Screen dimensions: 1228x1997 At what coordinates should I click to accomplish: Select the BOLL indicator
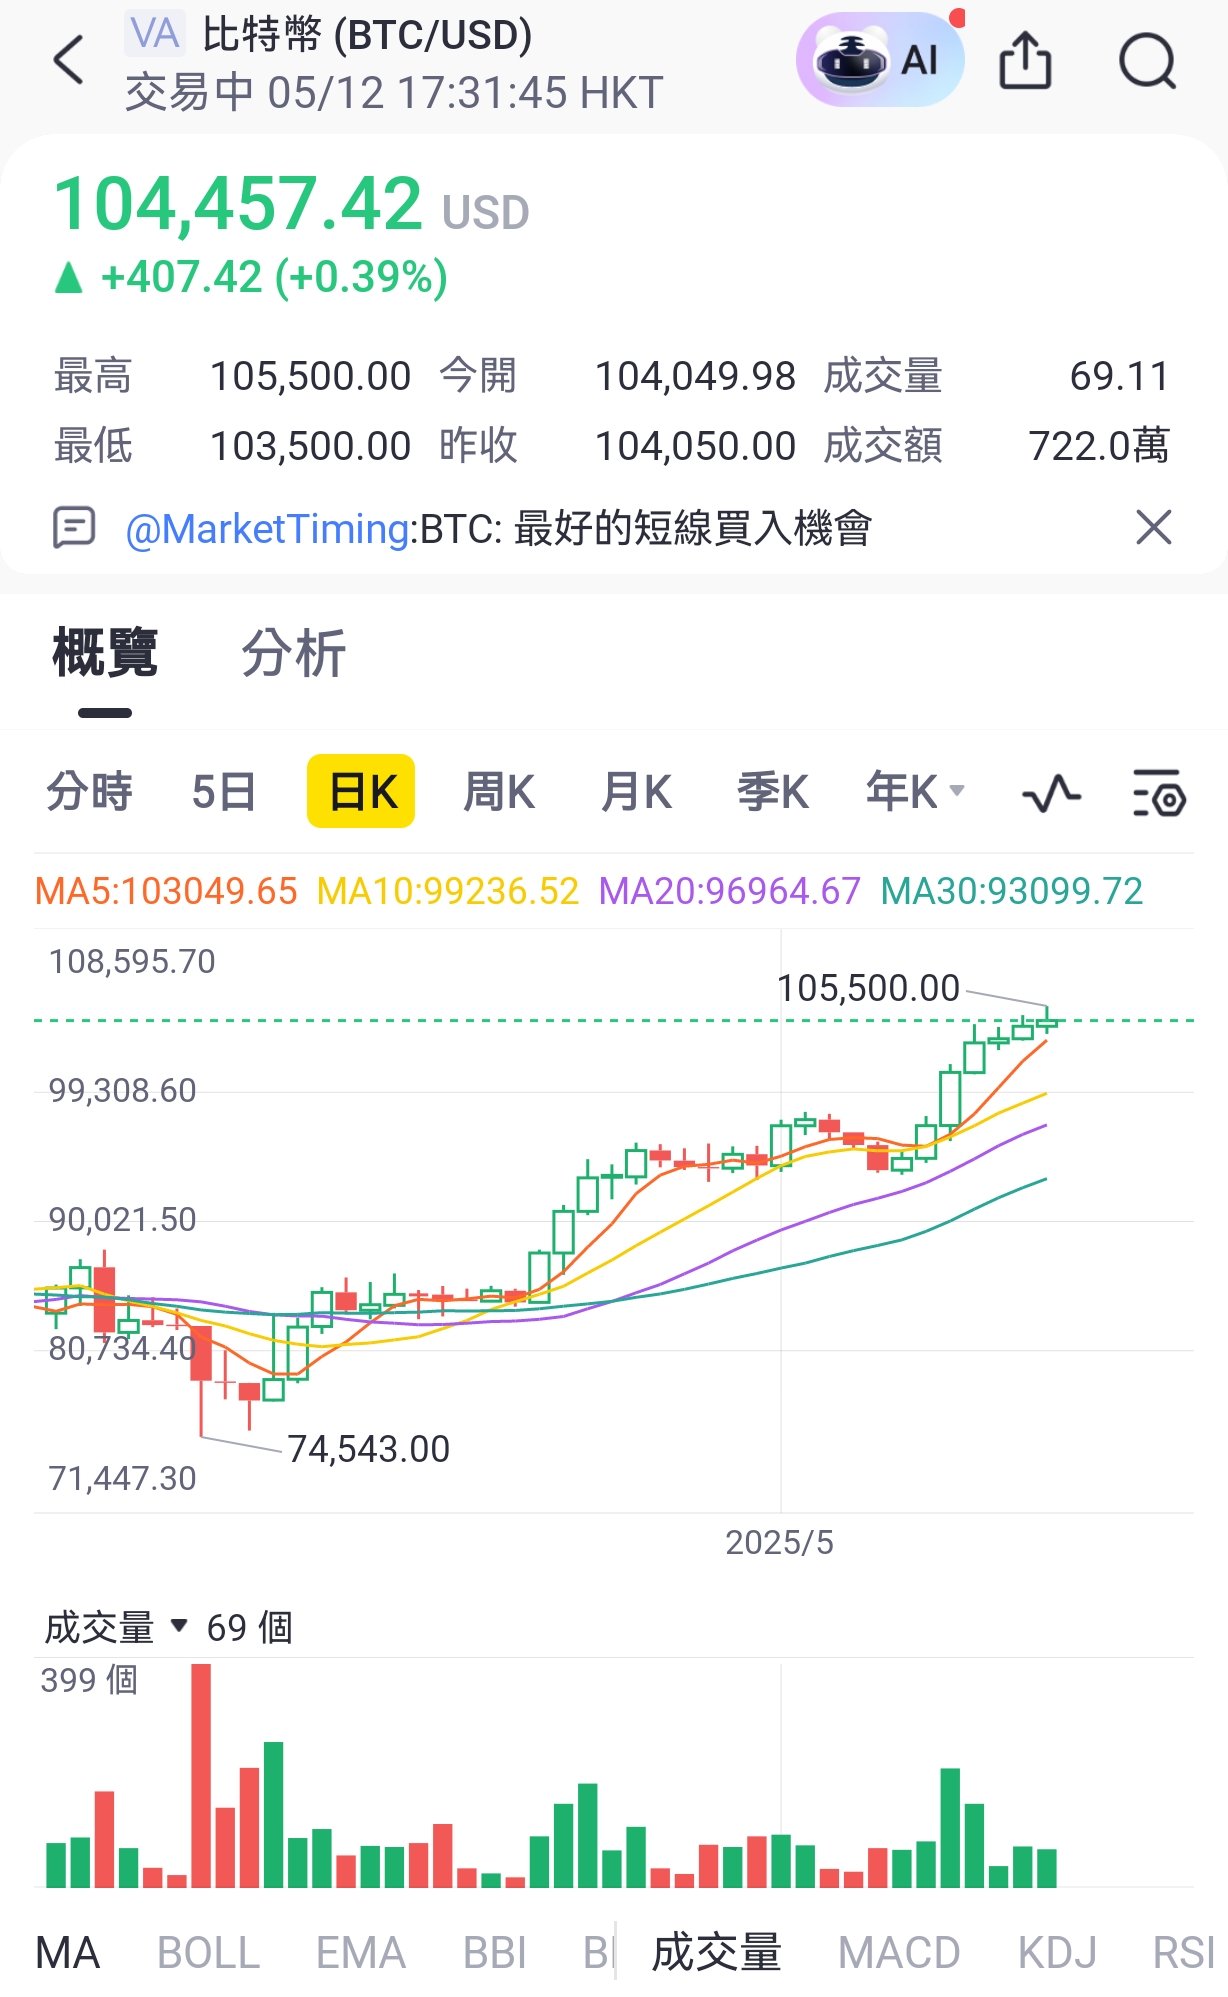coord(208,1952)
